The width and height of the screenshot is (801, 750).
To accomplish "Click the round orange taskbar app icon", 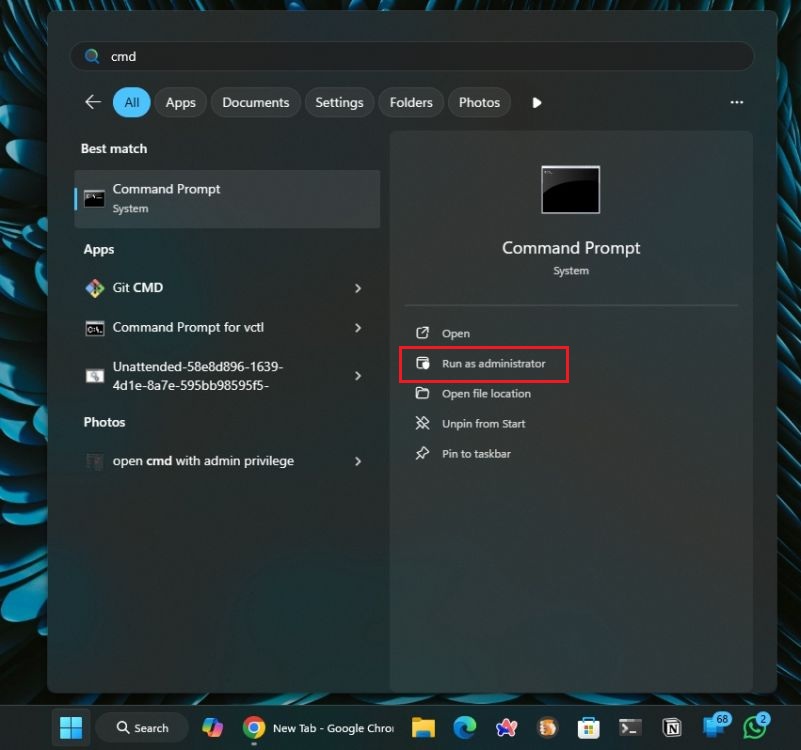I will coord(547,728).
